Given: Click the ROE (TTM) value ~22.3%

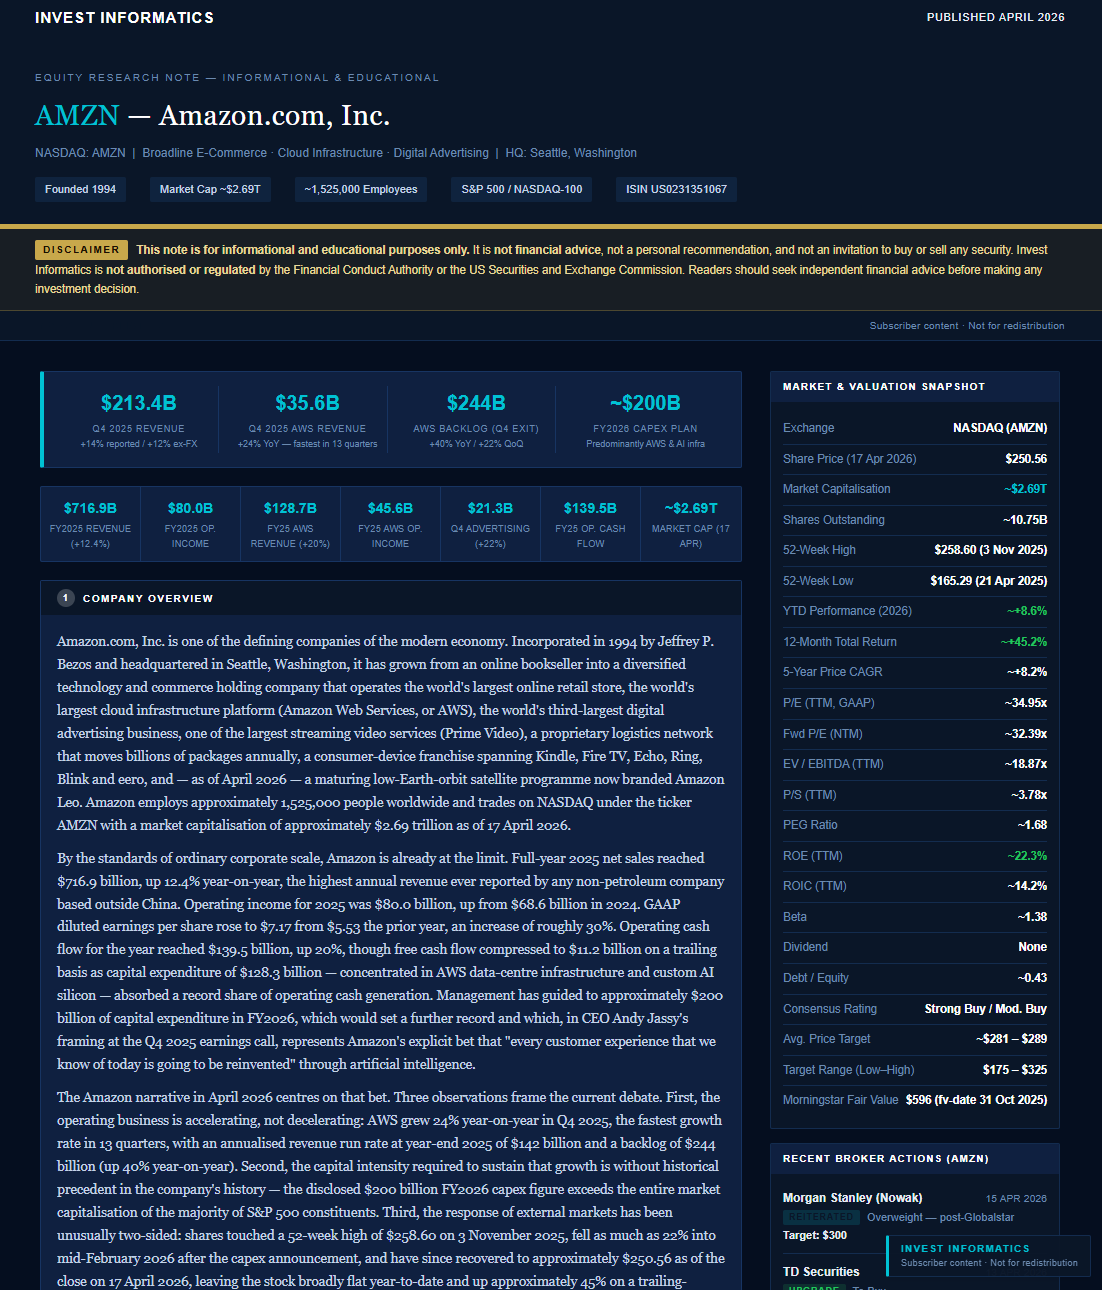Looking at the screenshot, I should tap(1027, 856).
